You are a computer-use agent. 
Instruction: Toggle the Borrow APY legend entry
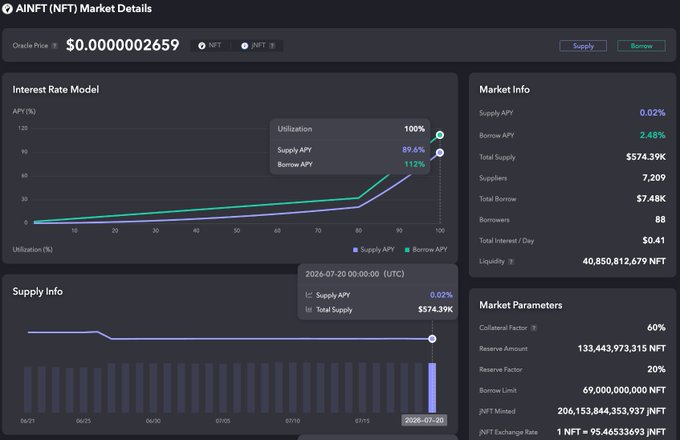pyautogui.click(x=425, y=250)
